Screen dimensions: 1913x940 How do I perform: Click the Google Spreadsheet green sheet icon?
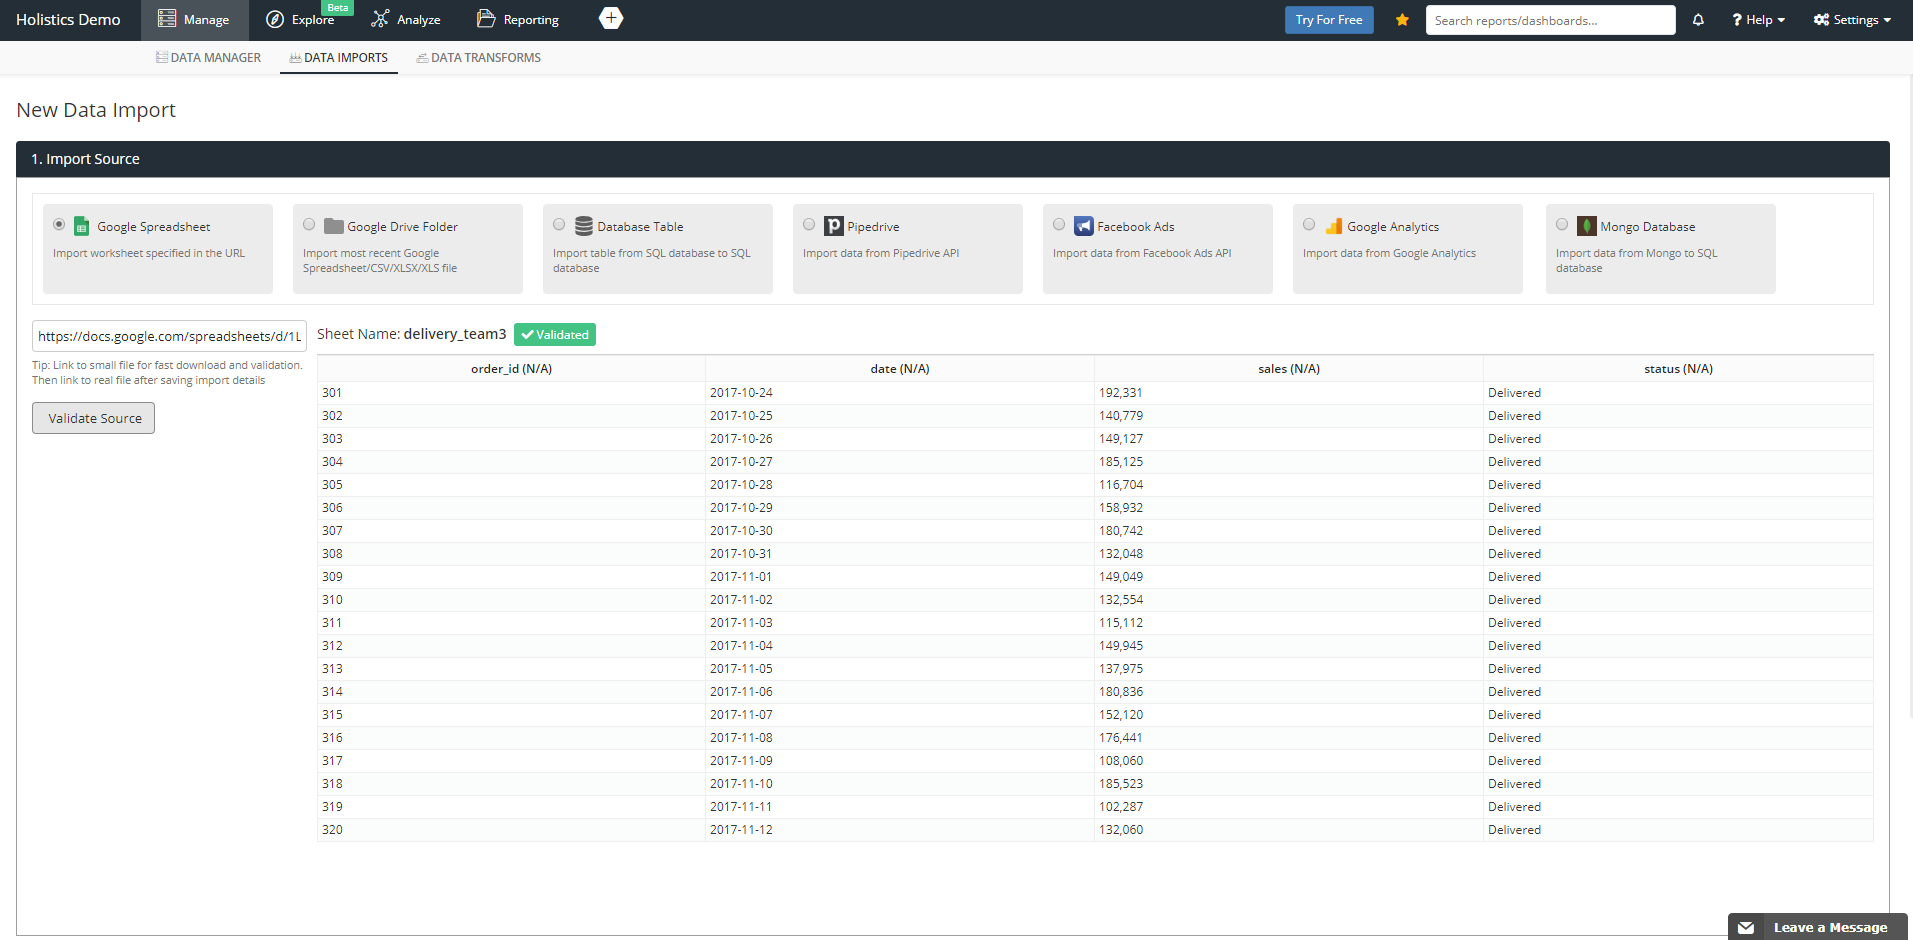(82, 227)
